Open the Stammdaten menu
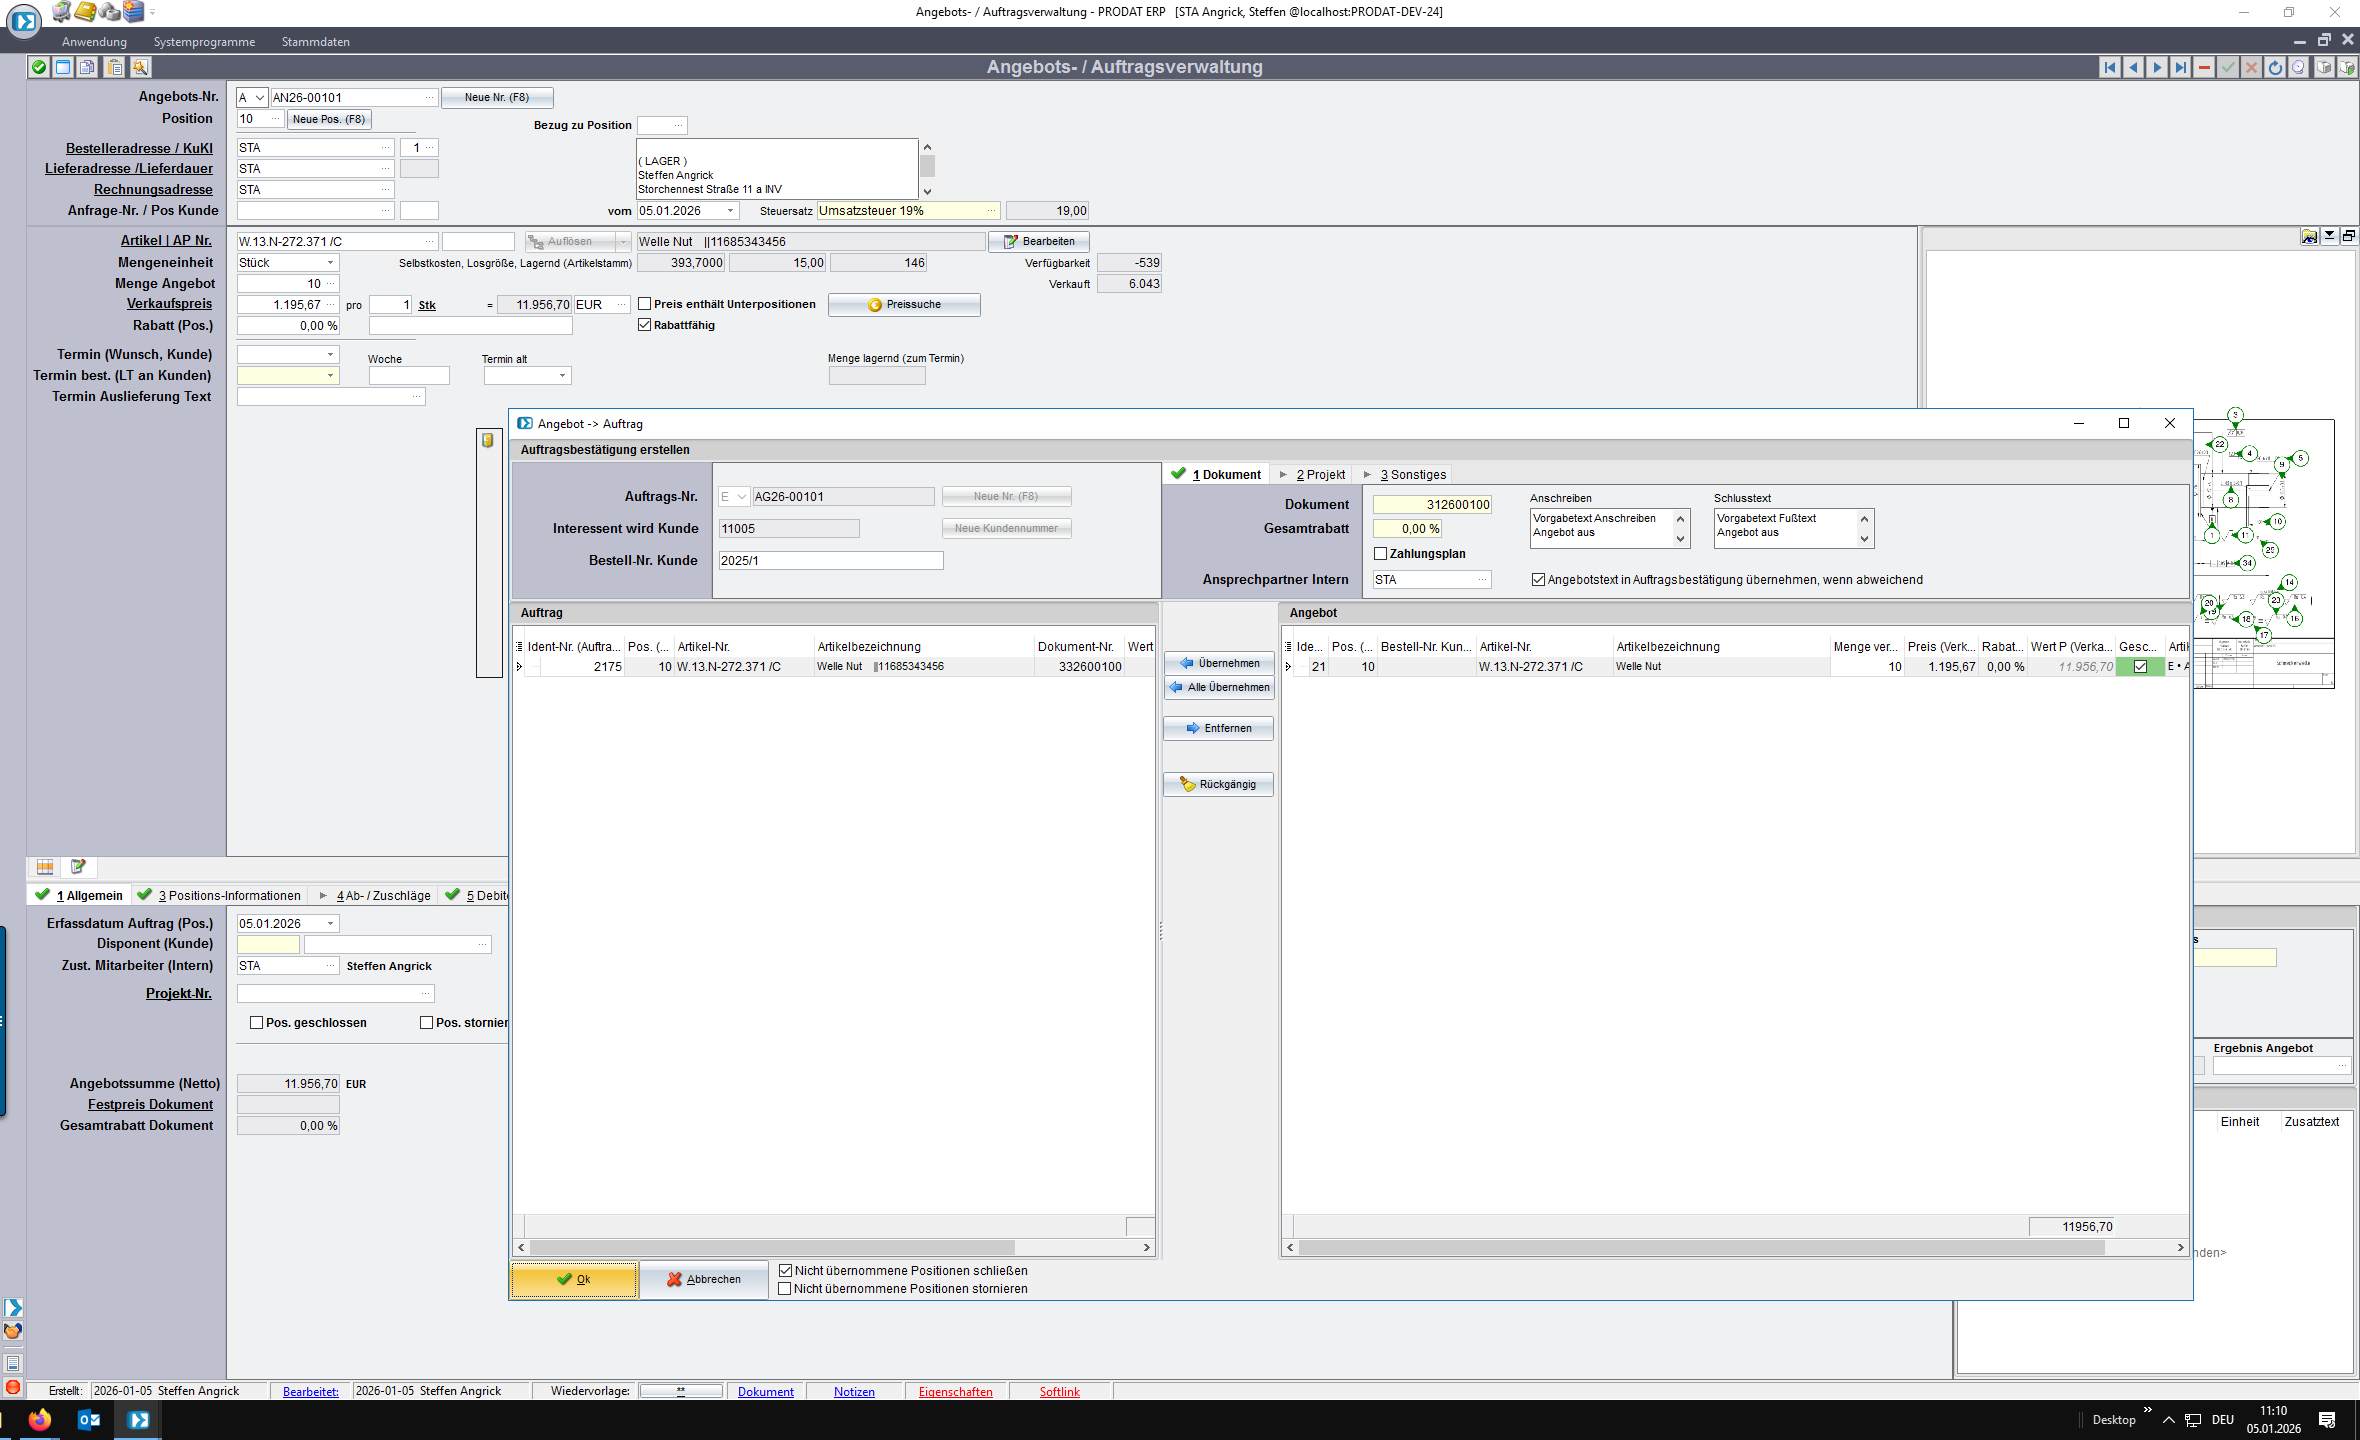 (315, 42)
